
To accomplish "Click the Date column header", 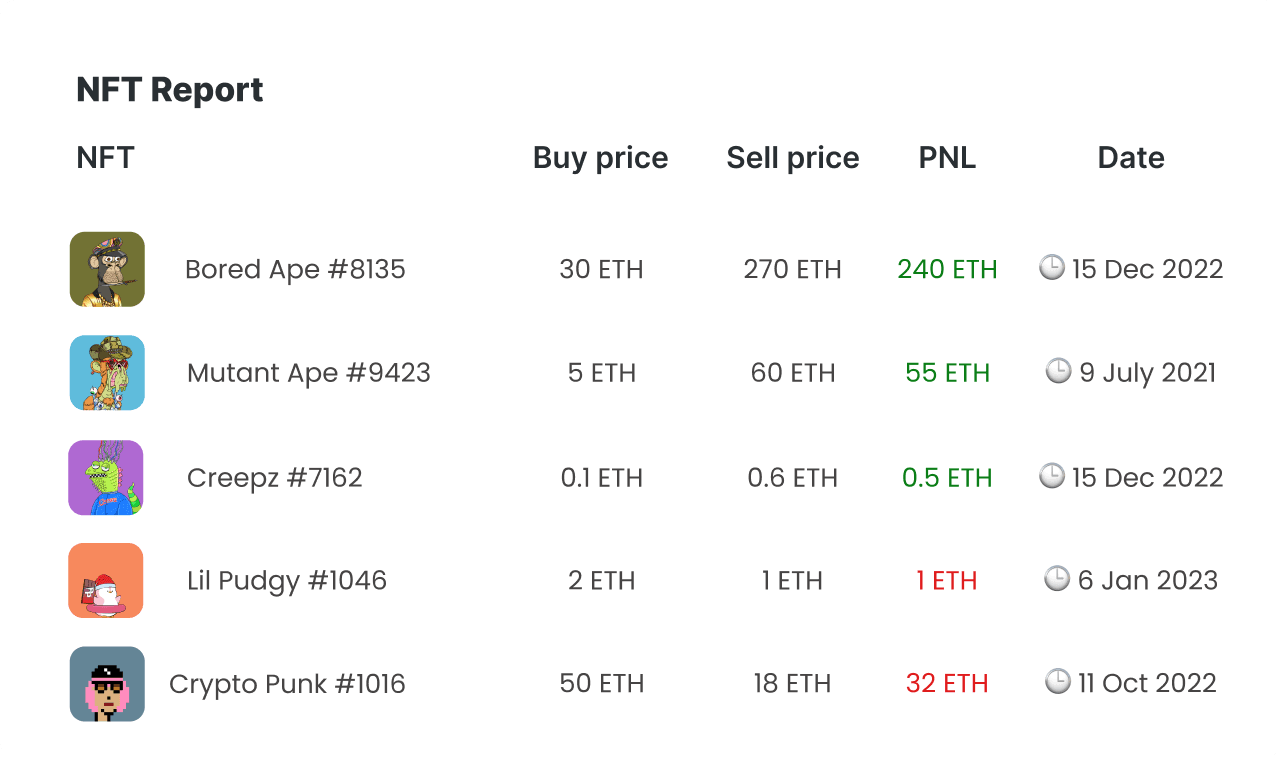I will pyautogui.click(x=1131, y=158).
